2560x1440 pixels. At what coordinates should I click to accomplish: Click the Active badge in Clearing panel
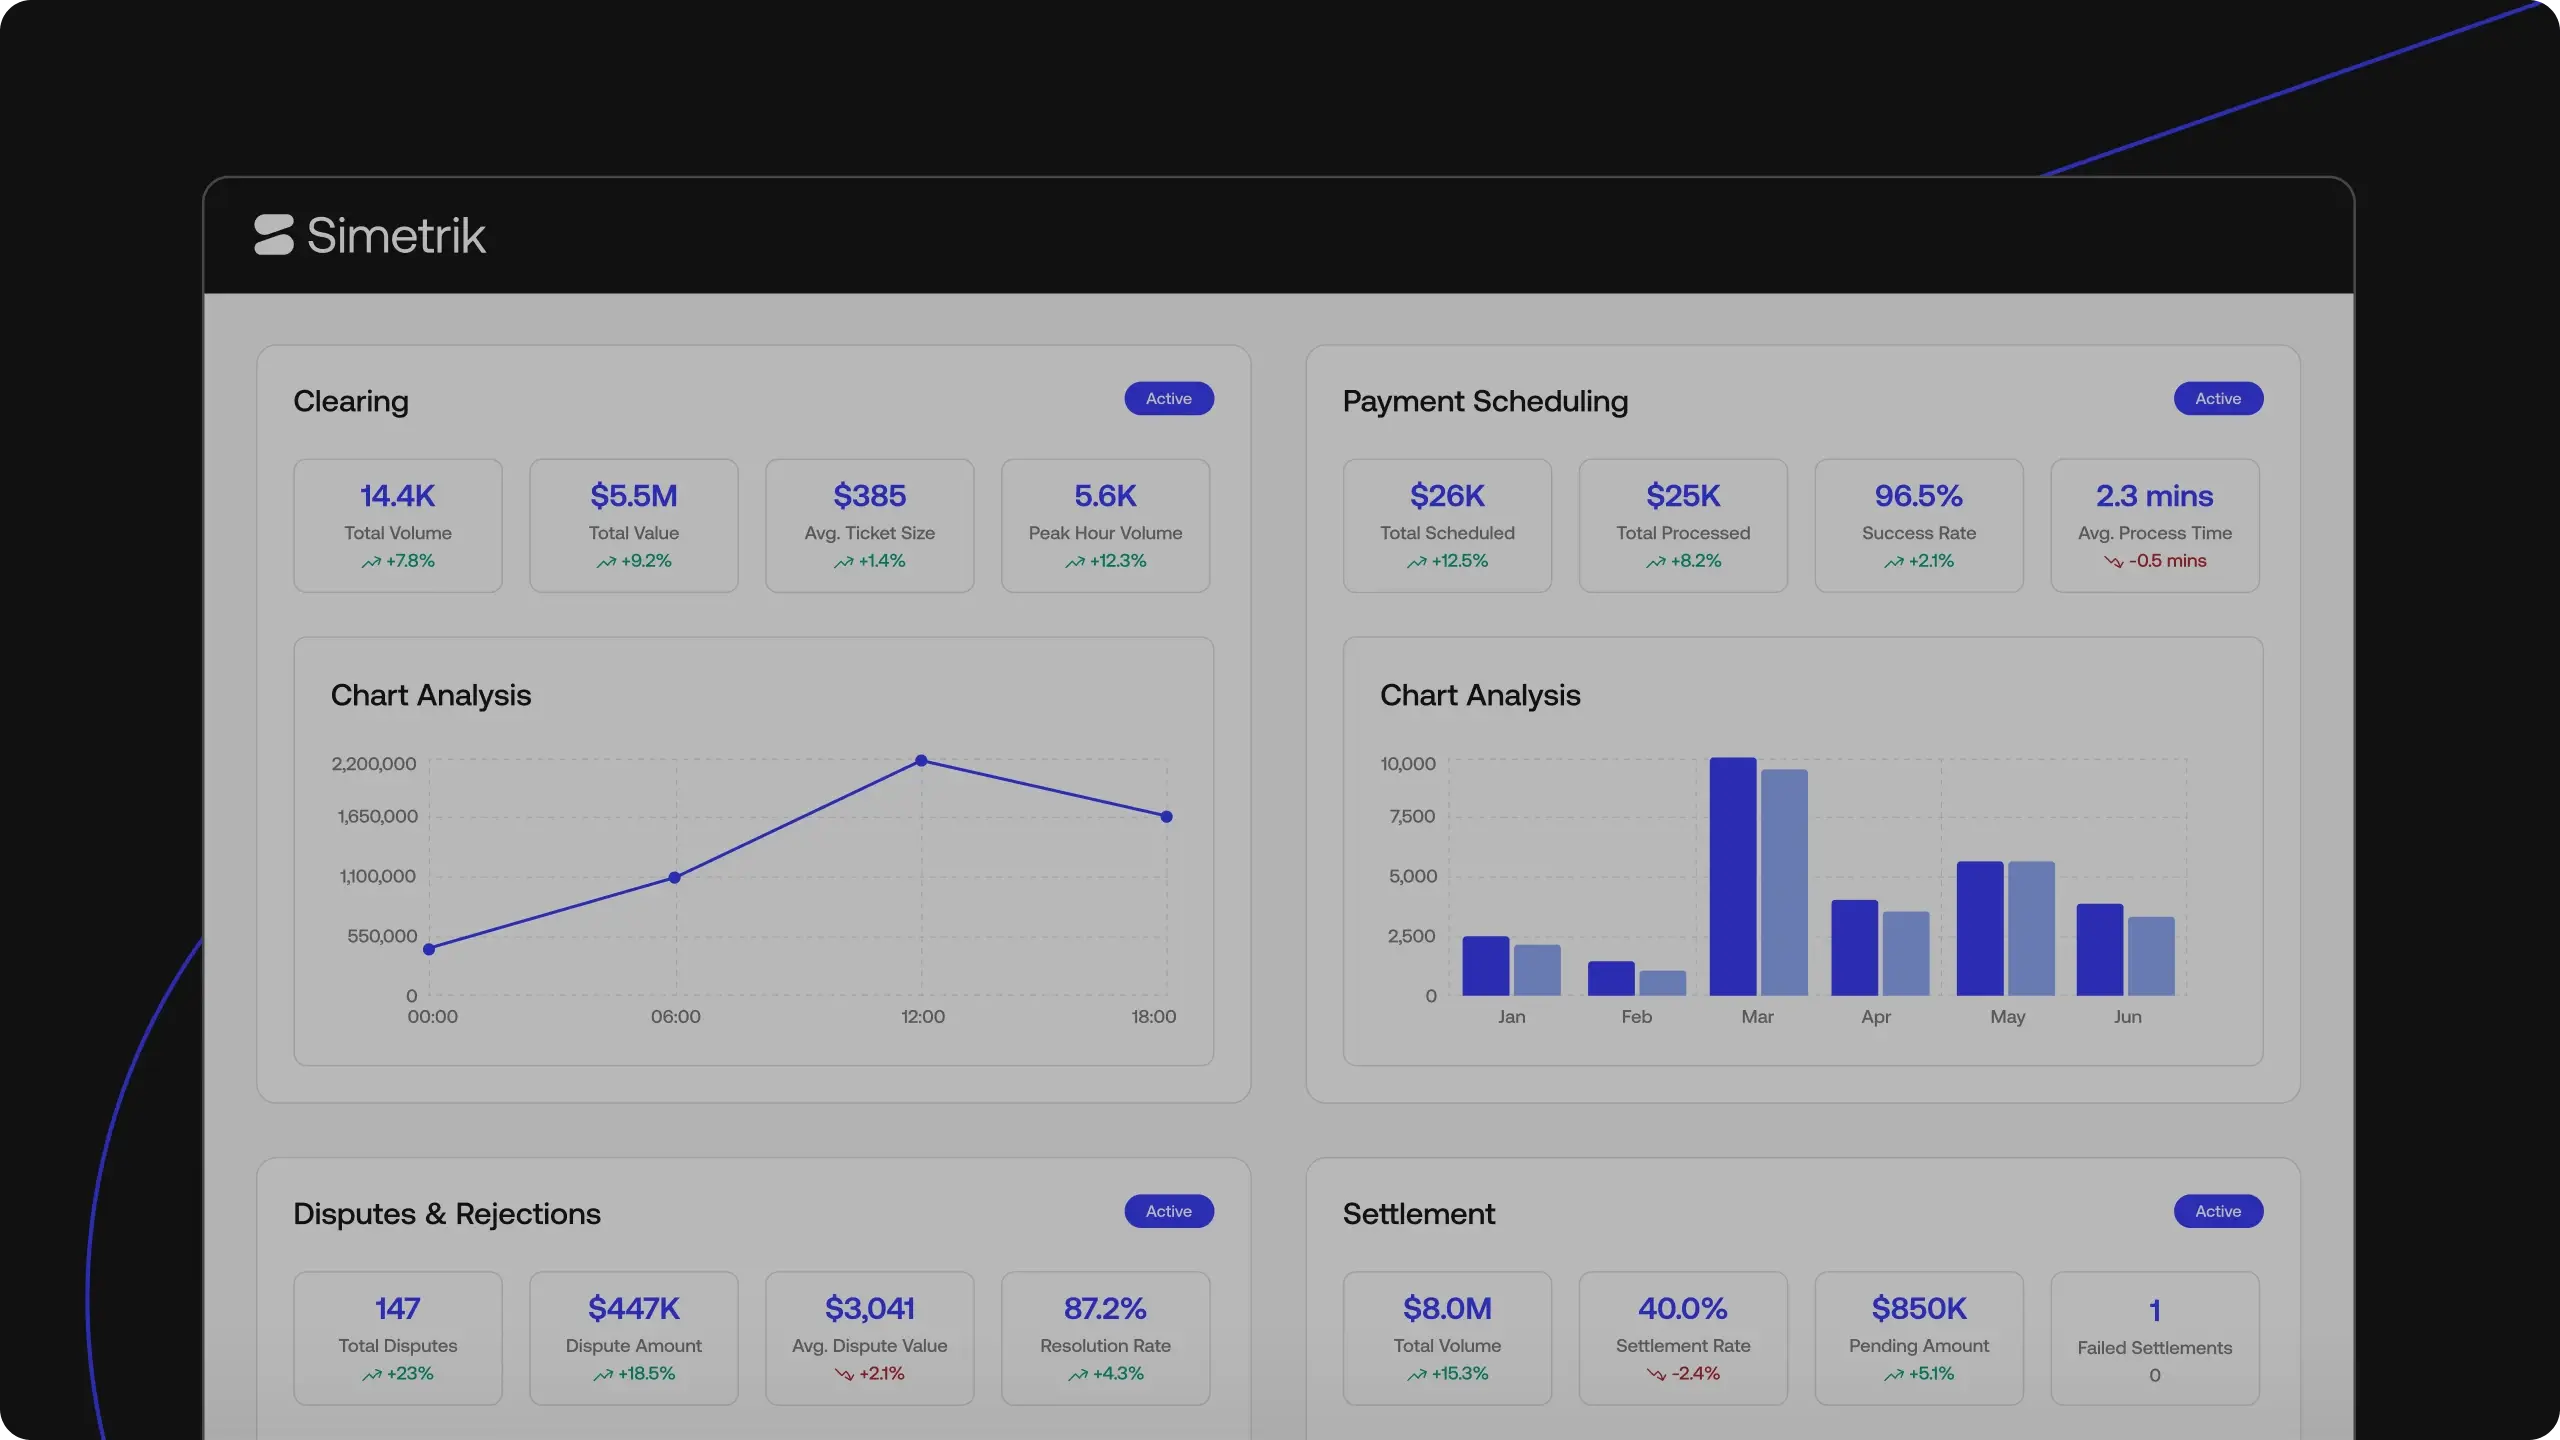1168,399
